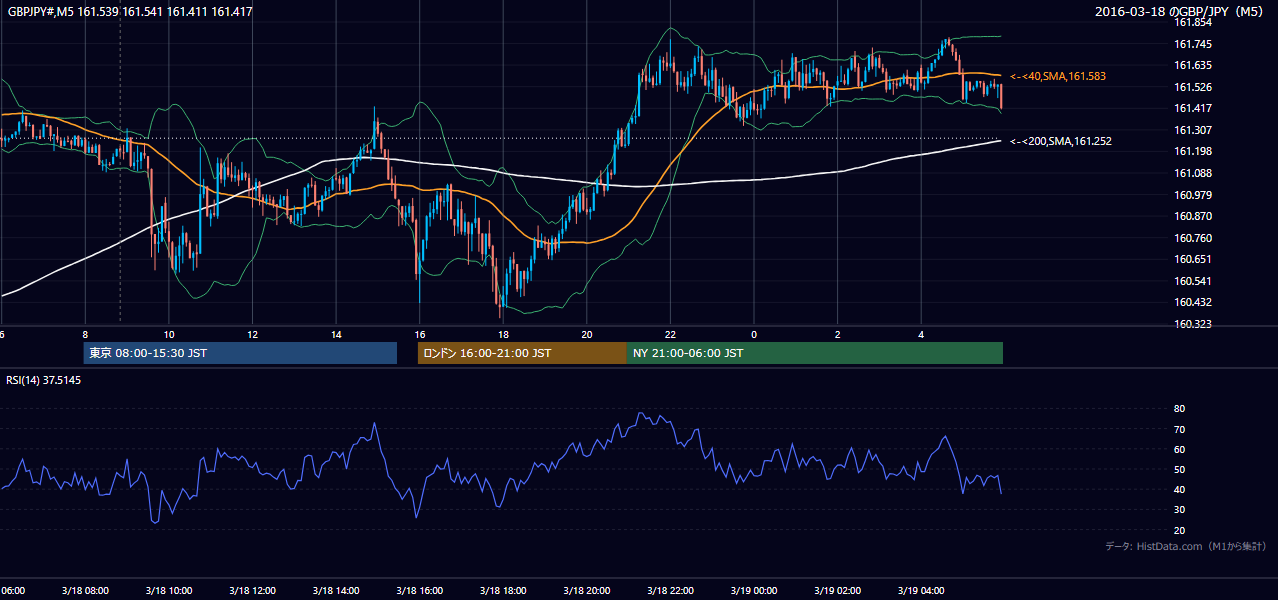Viewport: 1278px width, 600px height.
Task: Click the hour 4 tick under the price chart
Action: (921, 335)
